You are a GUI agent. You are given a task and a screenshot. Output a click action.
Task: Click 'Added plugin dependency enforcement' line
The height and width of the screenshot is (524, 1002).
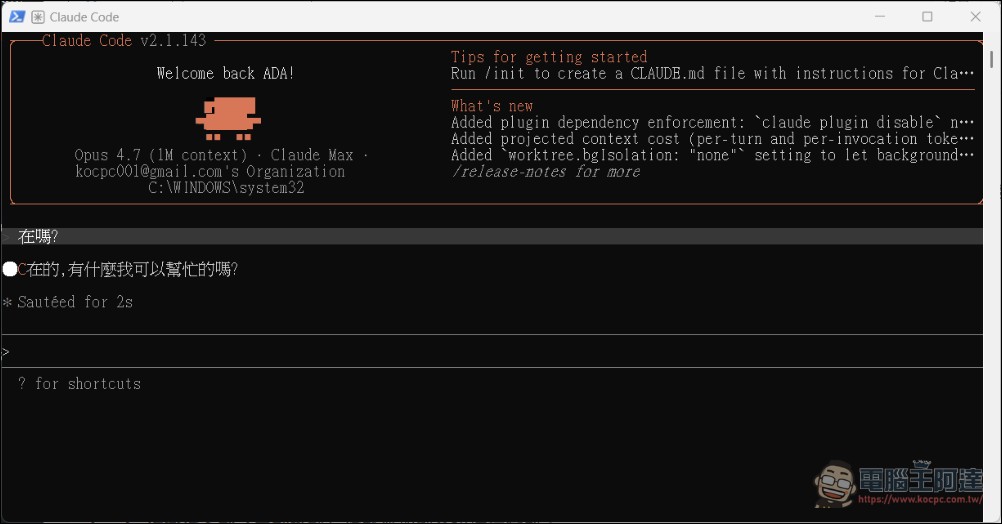tap(713, 122)
